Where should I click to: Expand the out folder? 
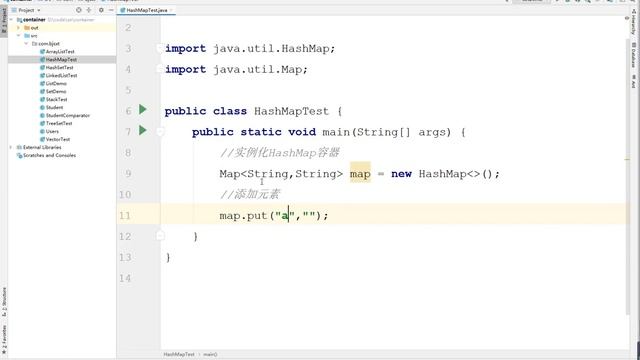(18, 28)
